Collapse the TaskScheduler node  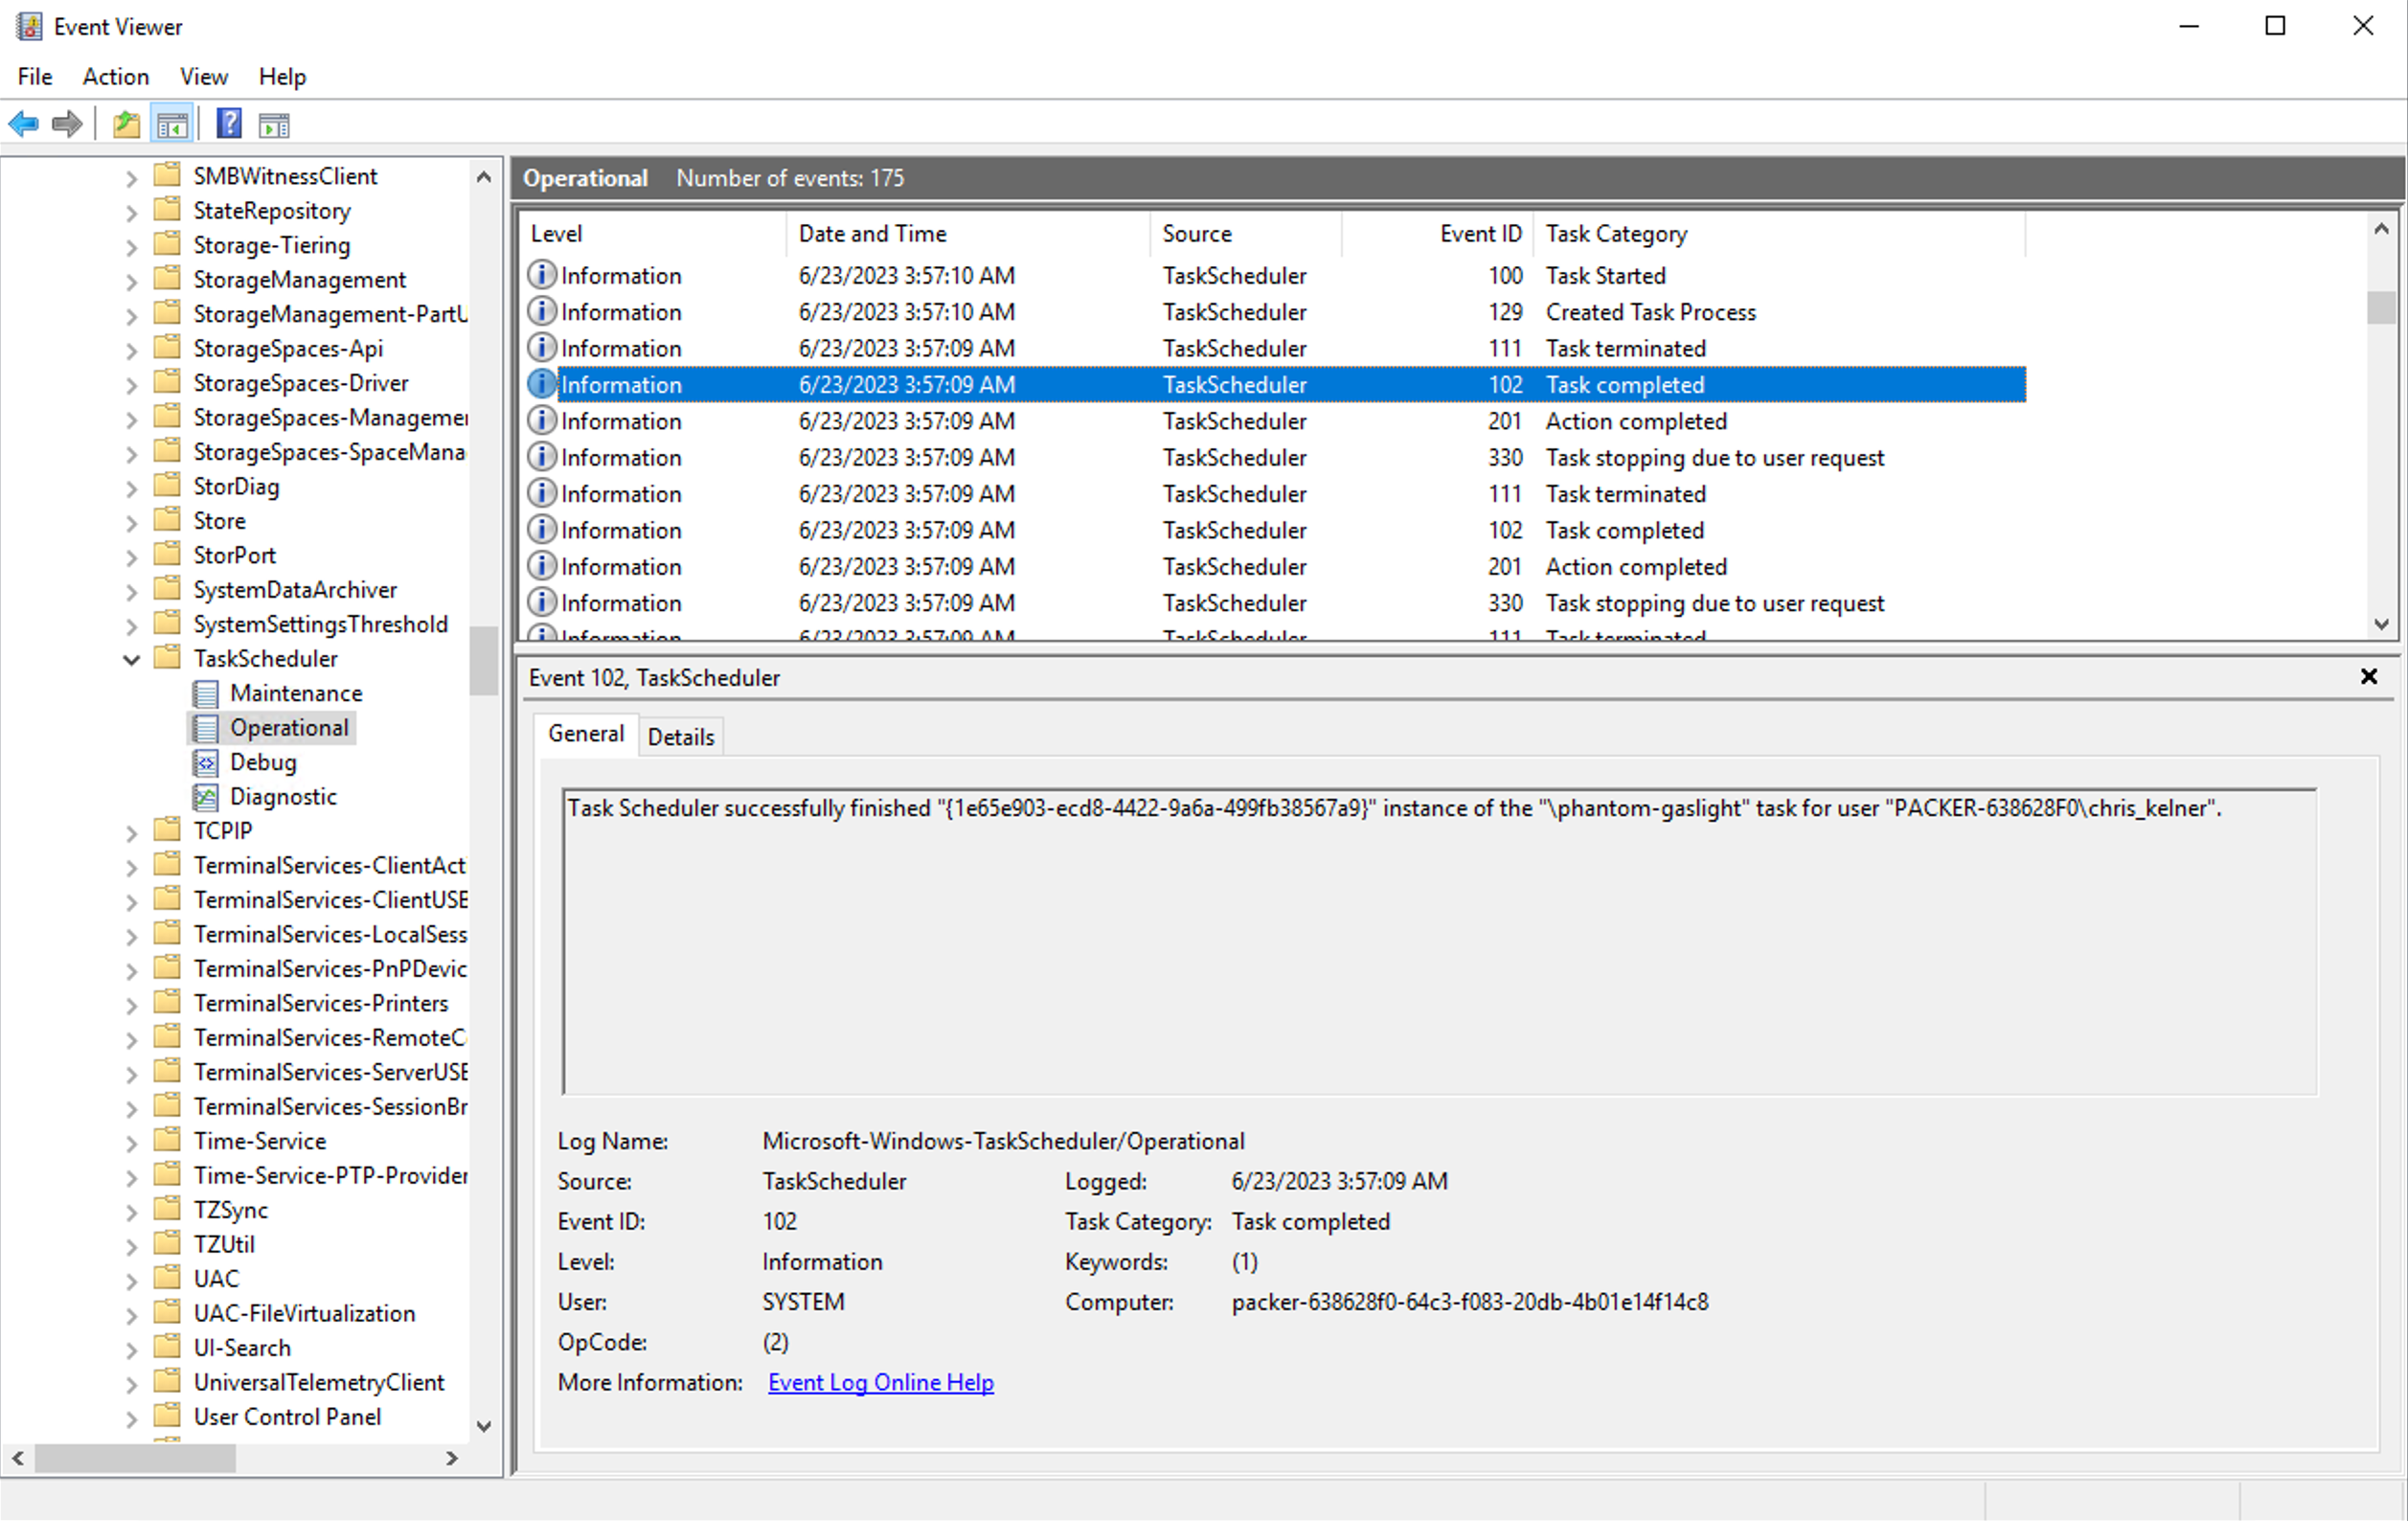click(131, 658)
